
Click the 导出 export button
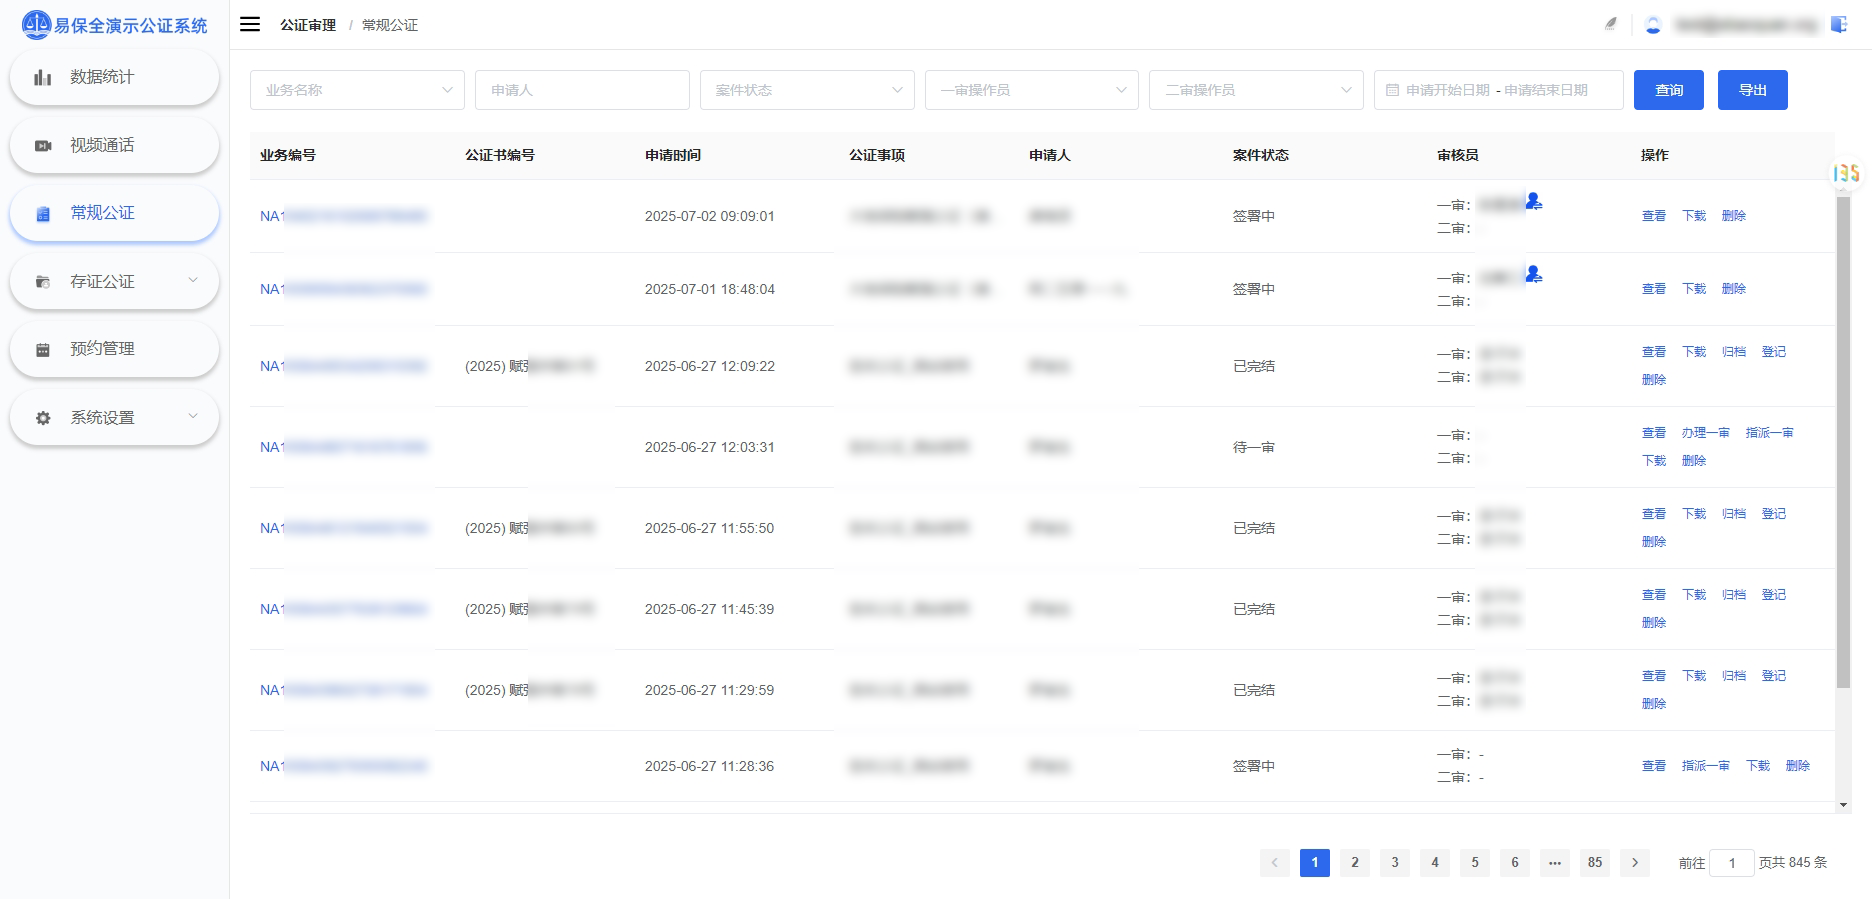pyautogui.click(x=1752, y=90)
